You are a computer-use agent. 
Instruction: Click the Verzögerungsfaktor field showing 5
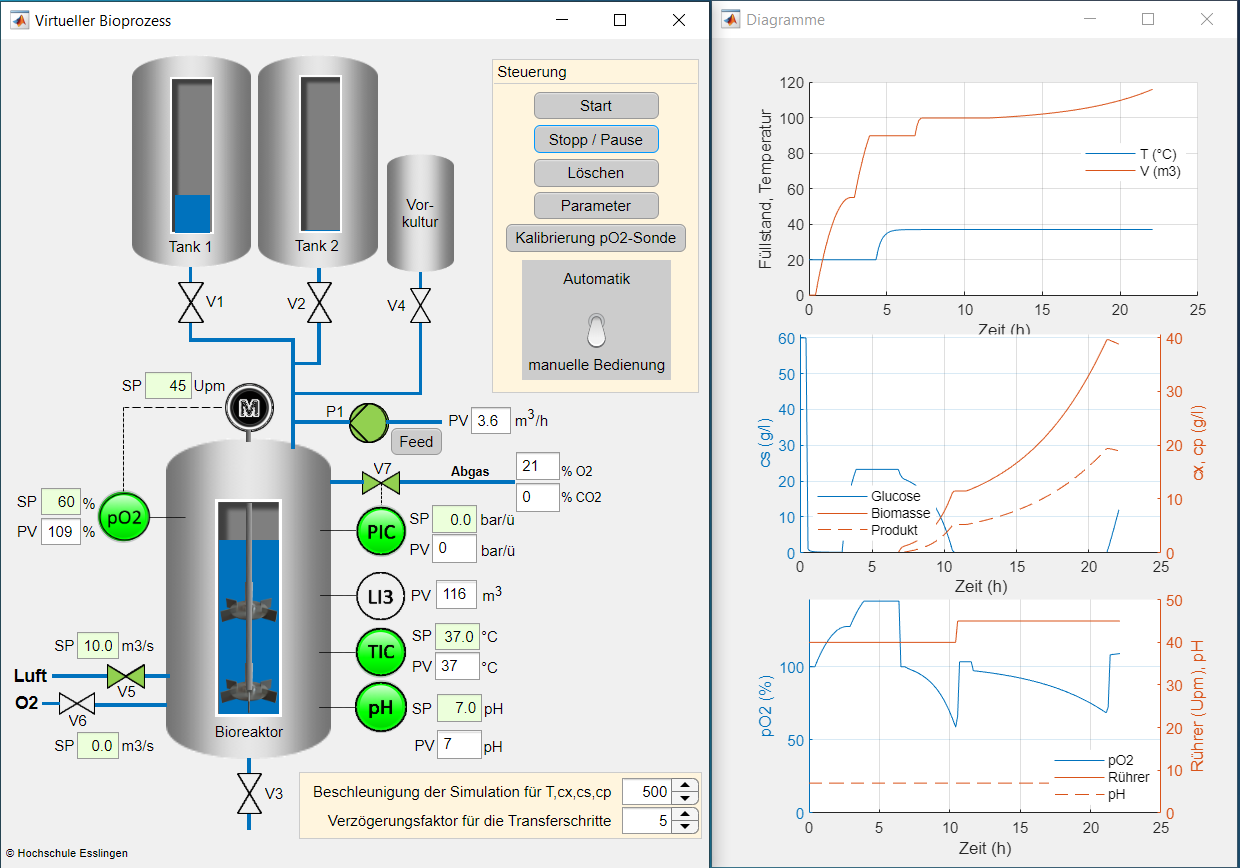(646, 821)
